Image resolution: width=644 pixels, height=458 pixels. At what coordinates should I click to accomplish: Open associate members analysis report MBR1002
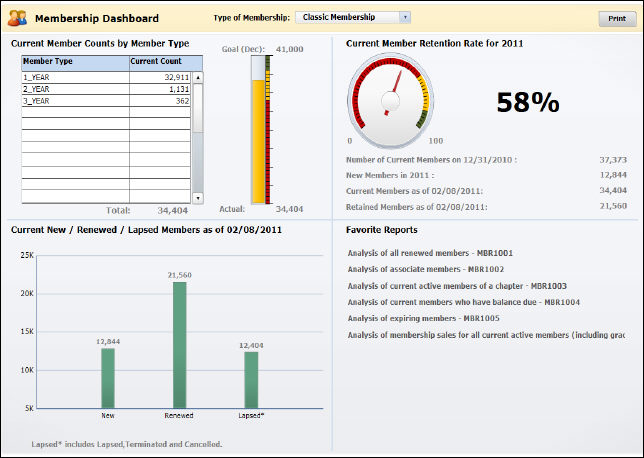(425, 270)
